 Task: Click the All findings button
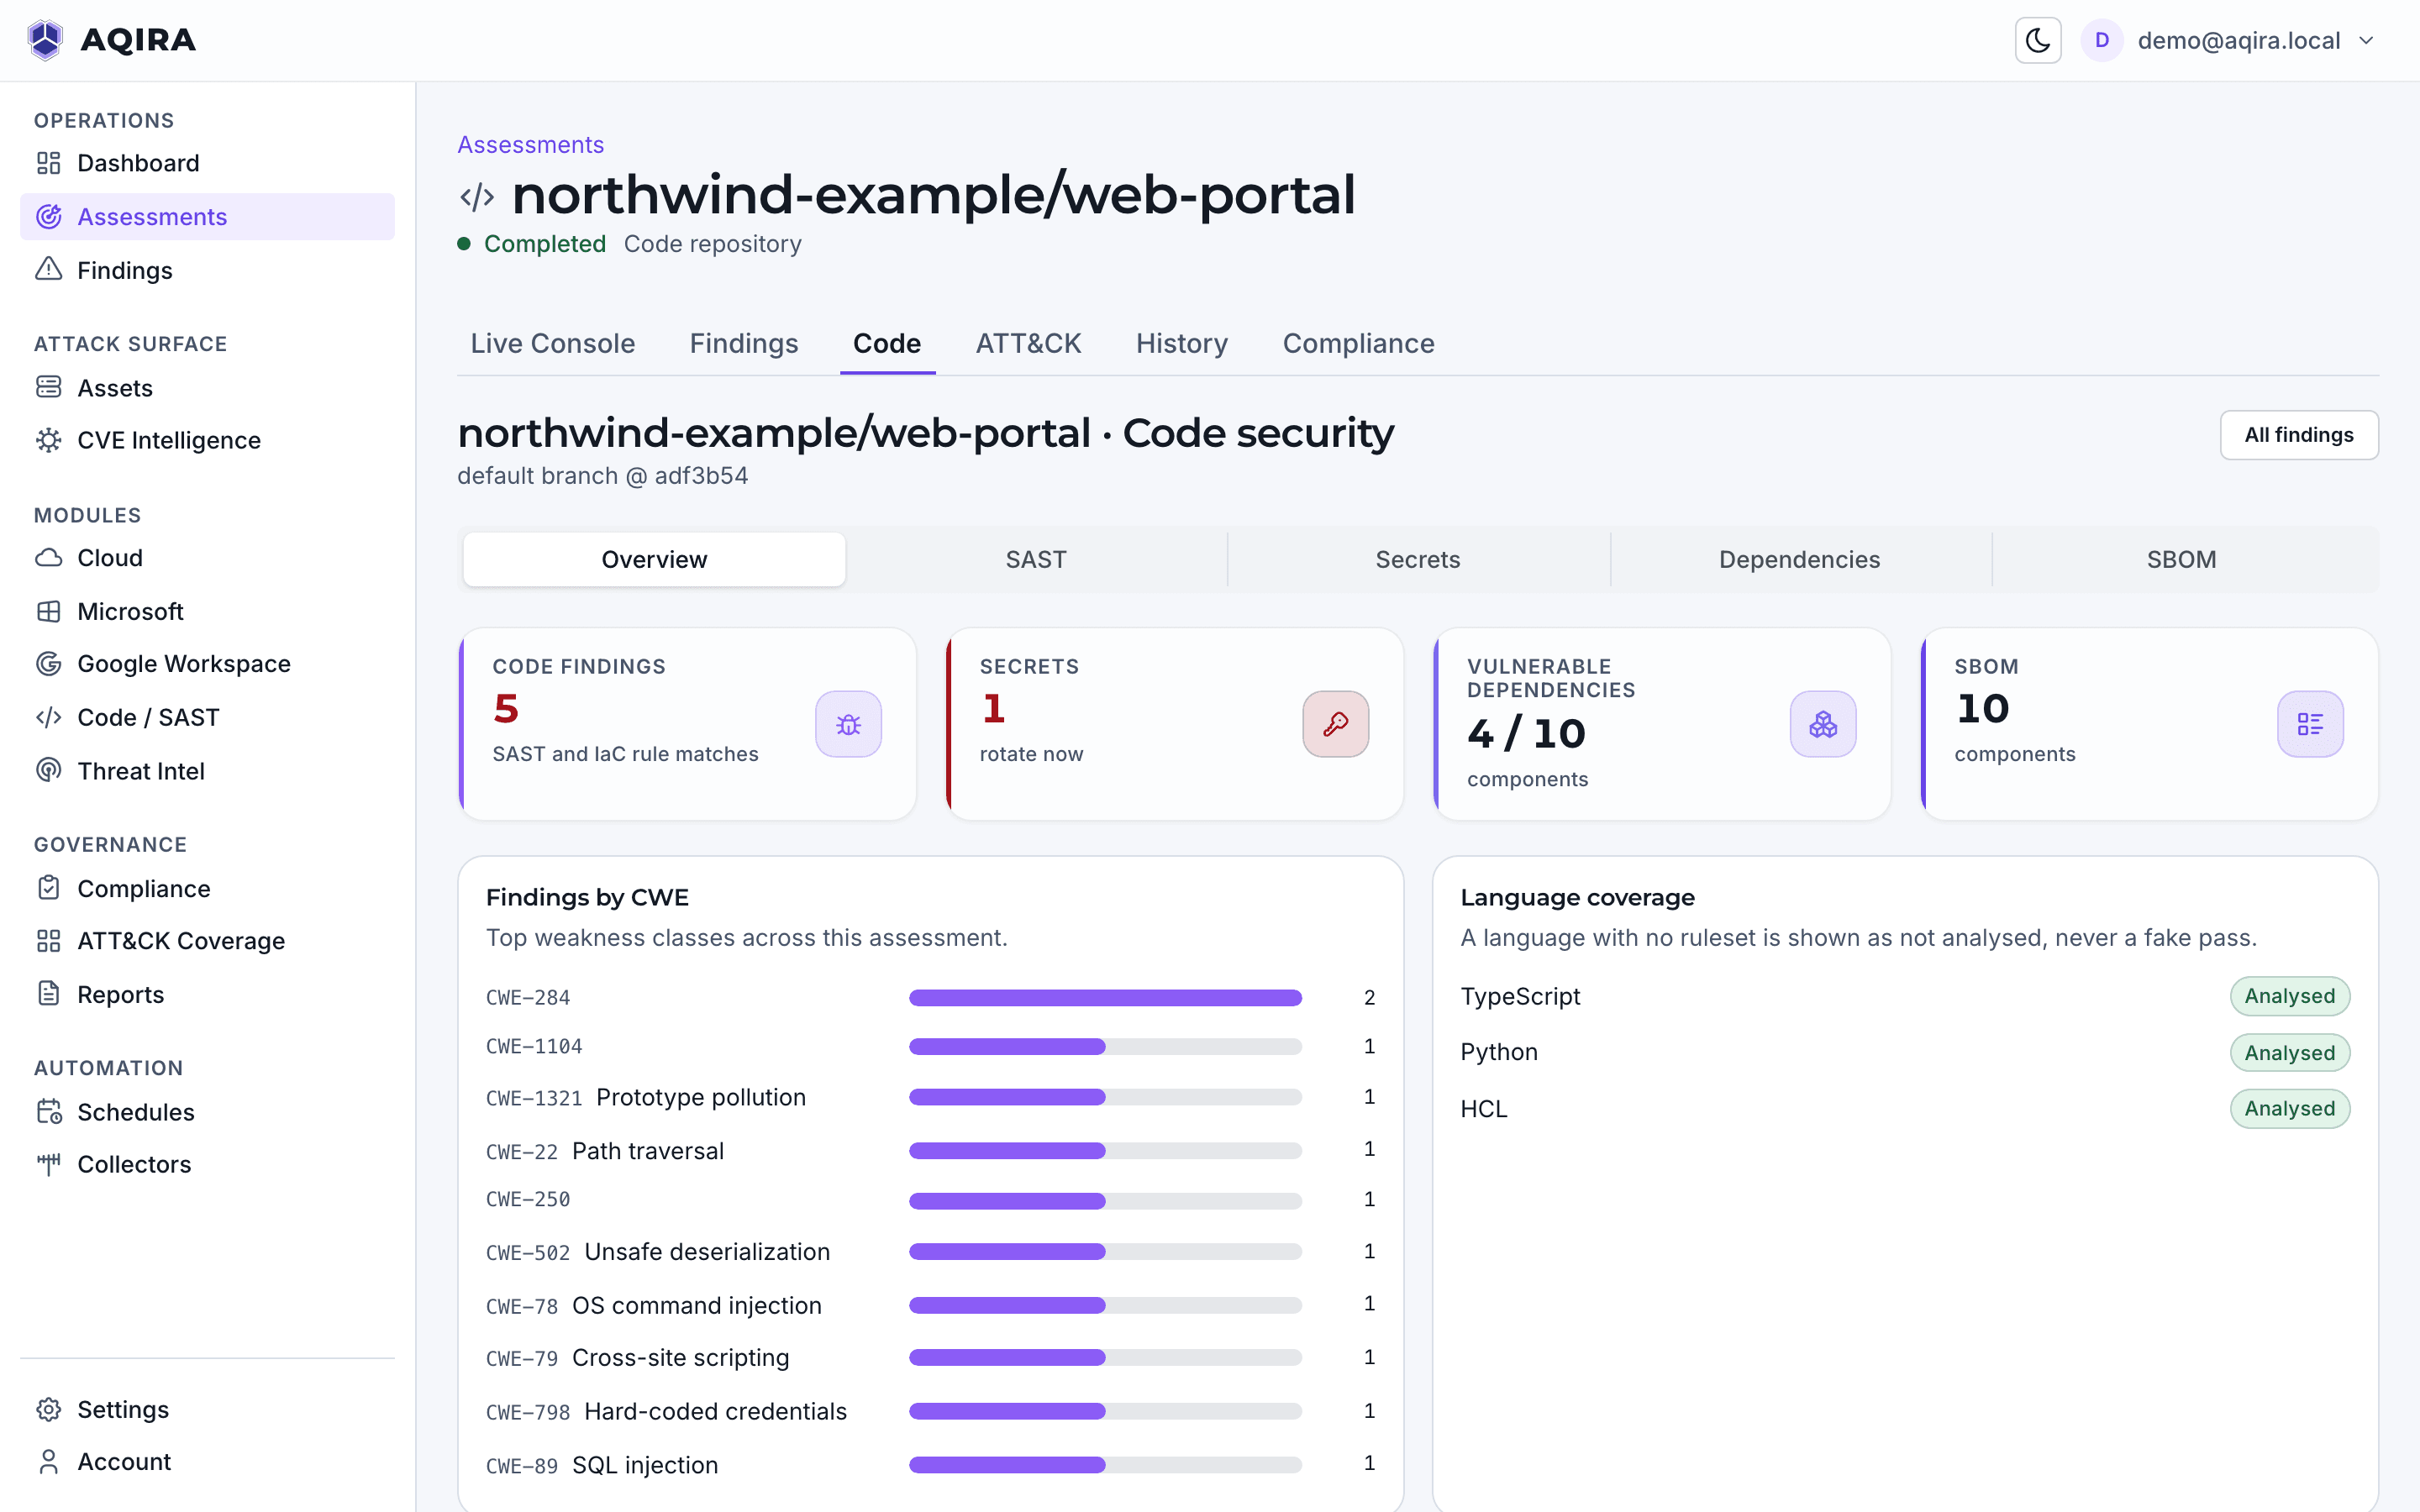pos(2299,435)
